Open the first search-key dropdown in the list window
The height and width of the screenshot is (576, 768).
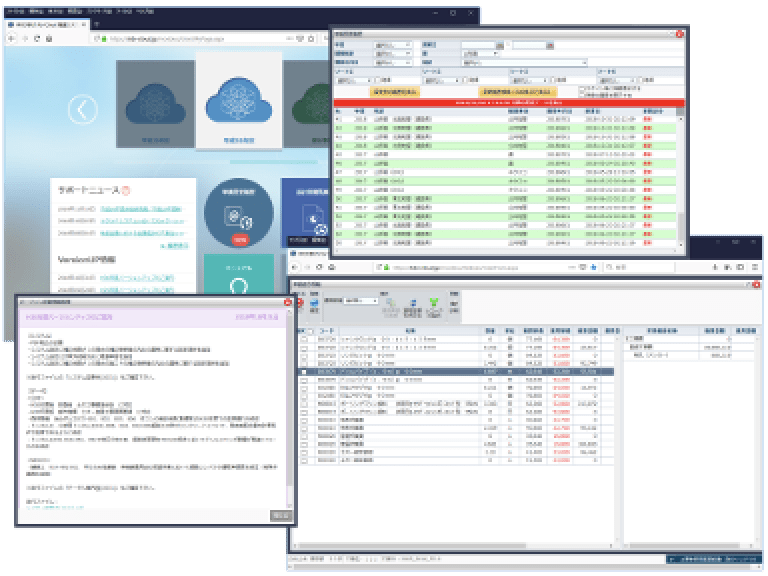[x=354, y=80]
